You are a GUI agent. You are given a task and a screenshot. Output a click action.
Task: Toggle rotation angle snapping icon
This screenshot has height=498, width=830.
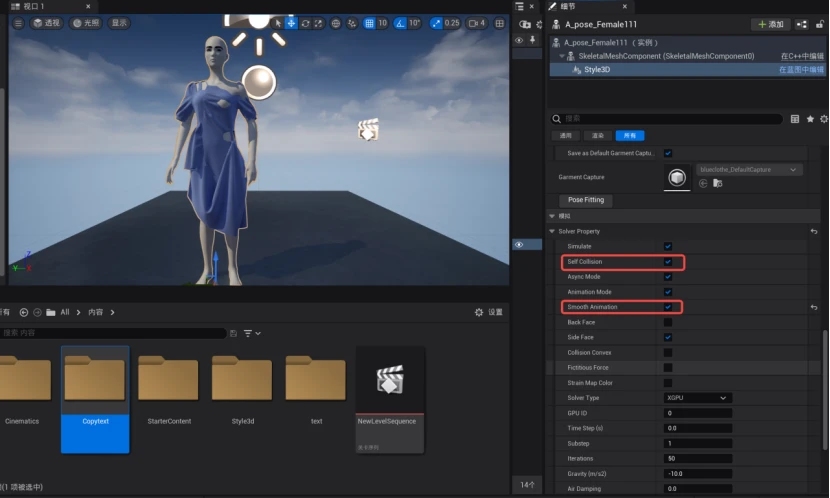401,23
